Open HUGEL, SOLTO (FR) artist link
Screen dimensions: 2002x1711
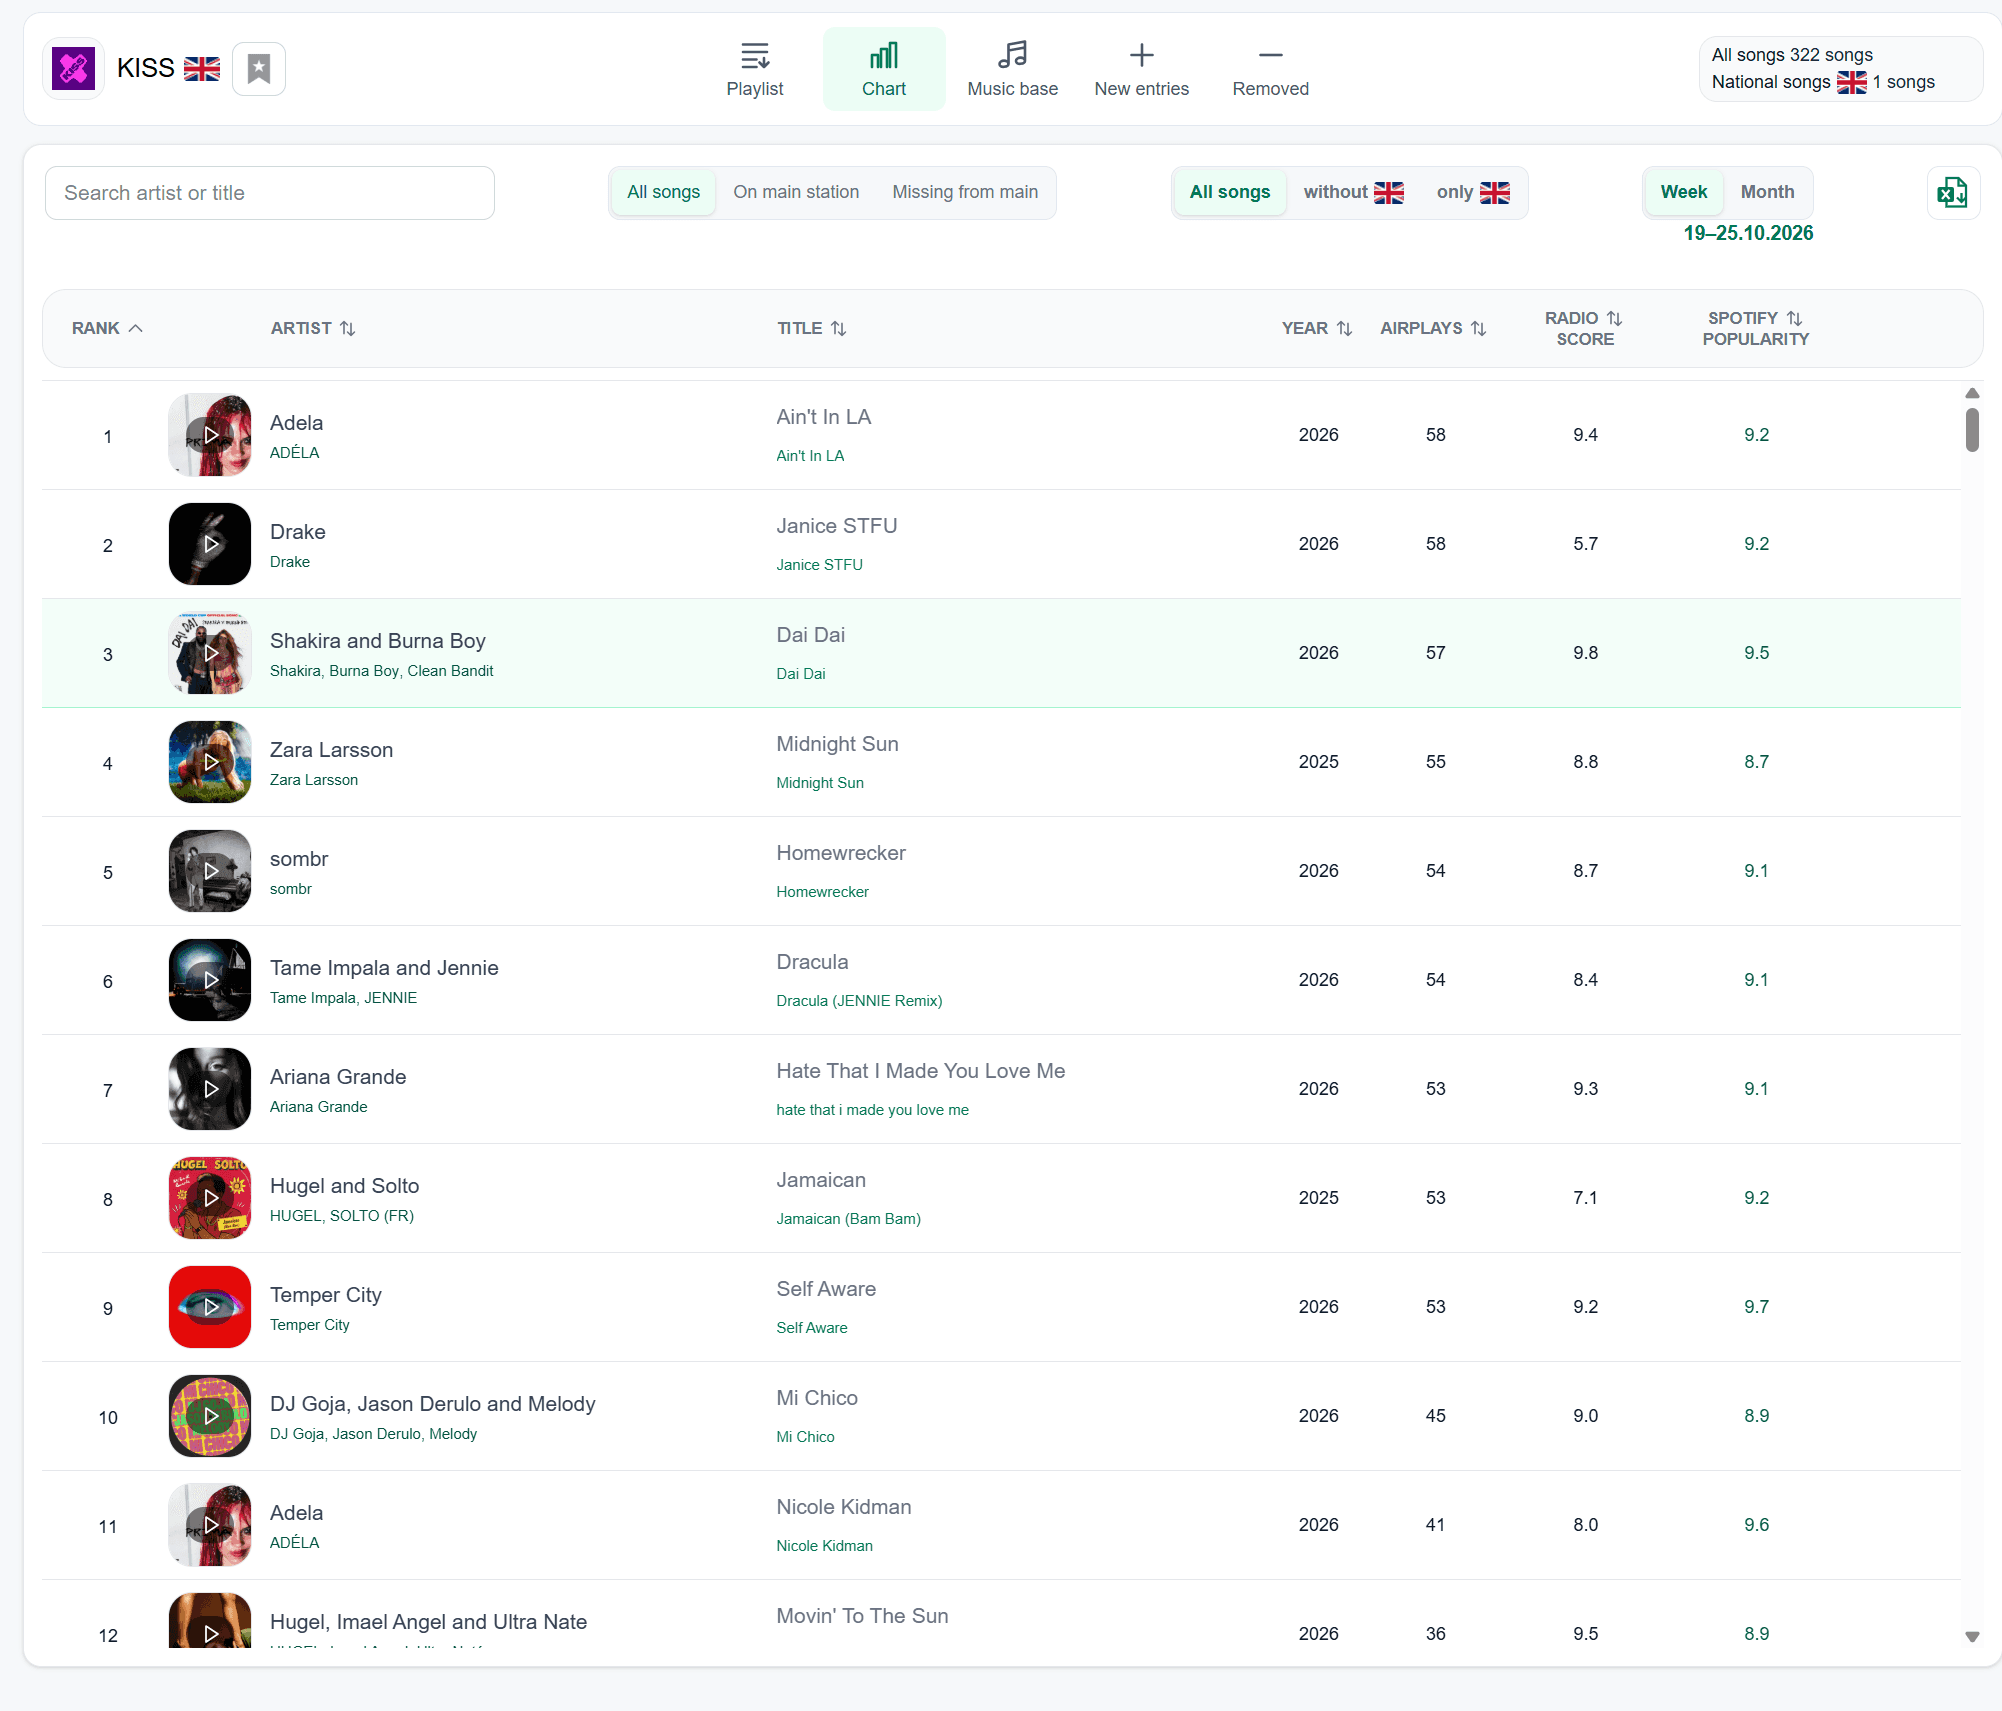(x=342, y=1216)
